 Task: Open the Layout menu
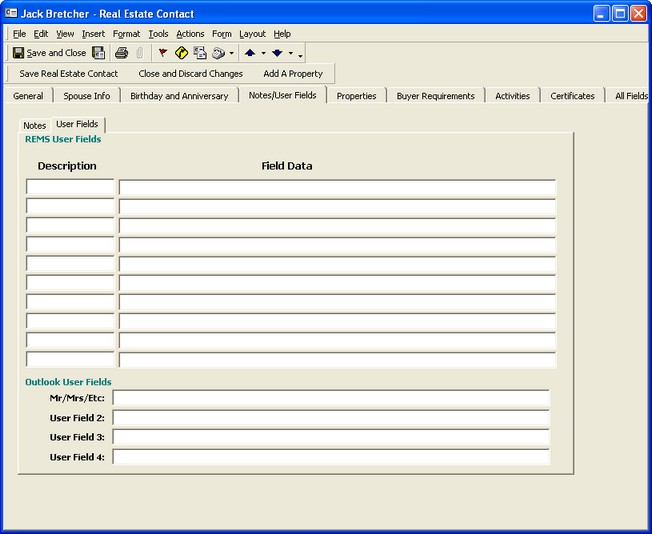(x=252, y=34)
